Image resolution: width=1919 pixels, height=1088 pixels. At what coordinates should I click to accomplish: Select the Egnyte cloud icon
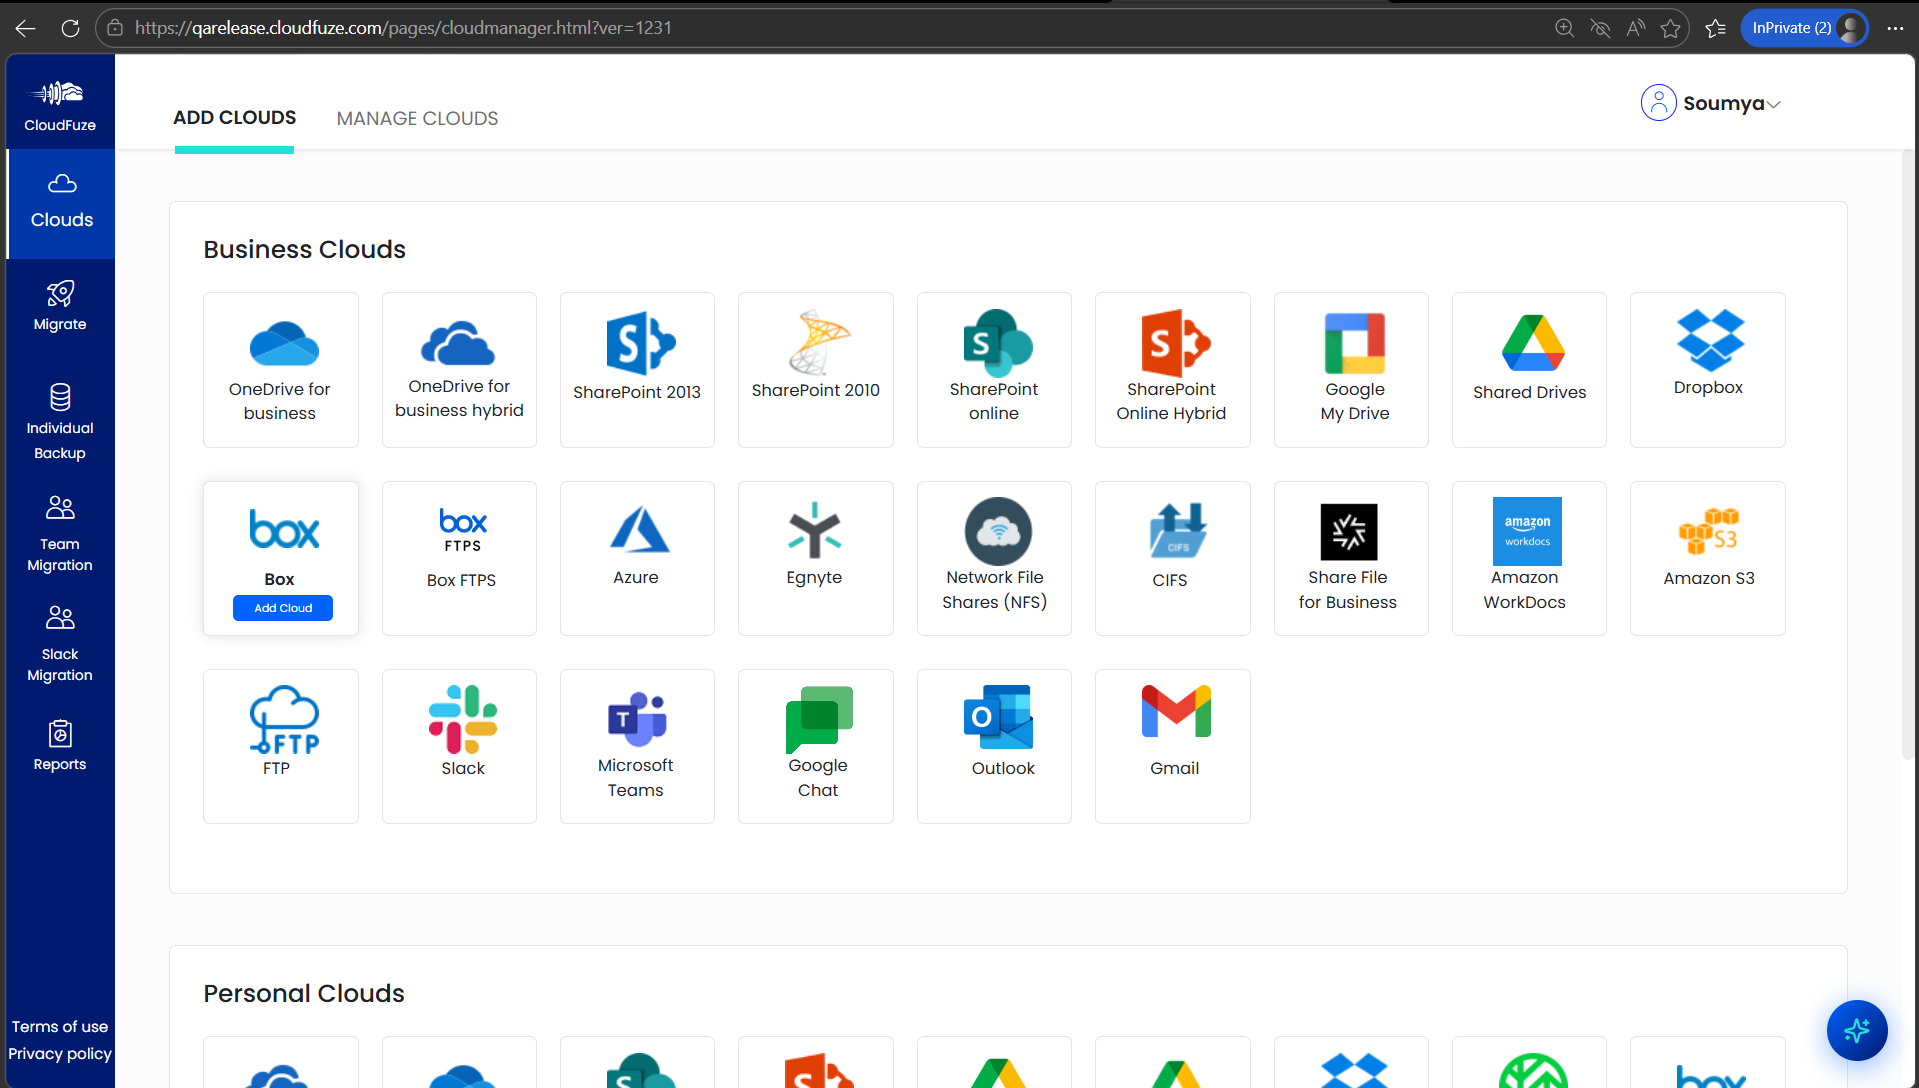pyautogui.click(x=814, y=530)
